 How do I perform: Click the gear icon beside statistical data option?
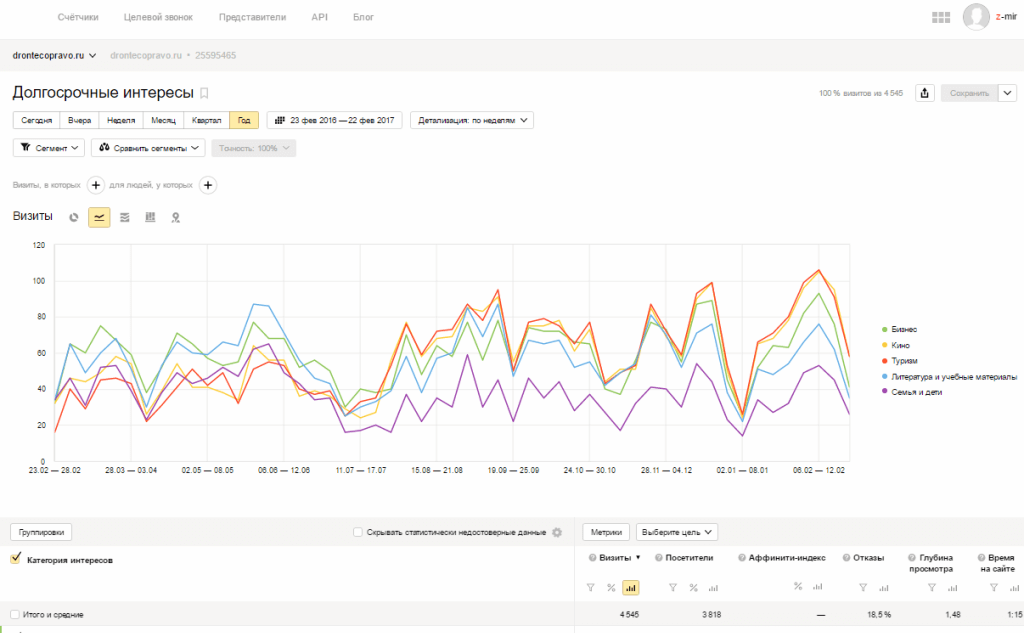557,533
